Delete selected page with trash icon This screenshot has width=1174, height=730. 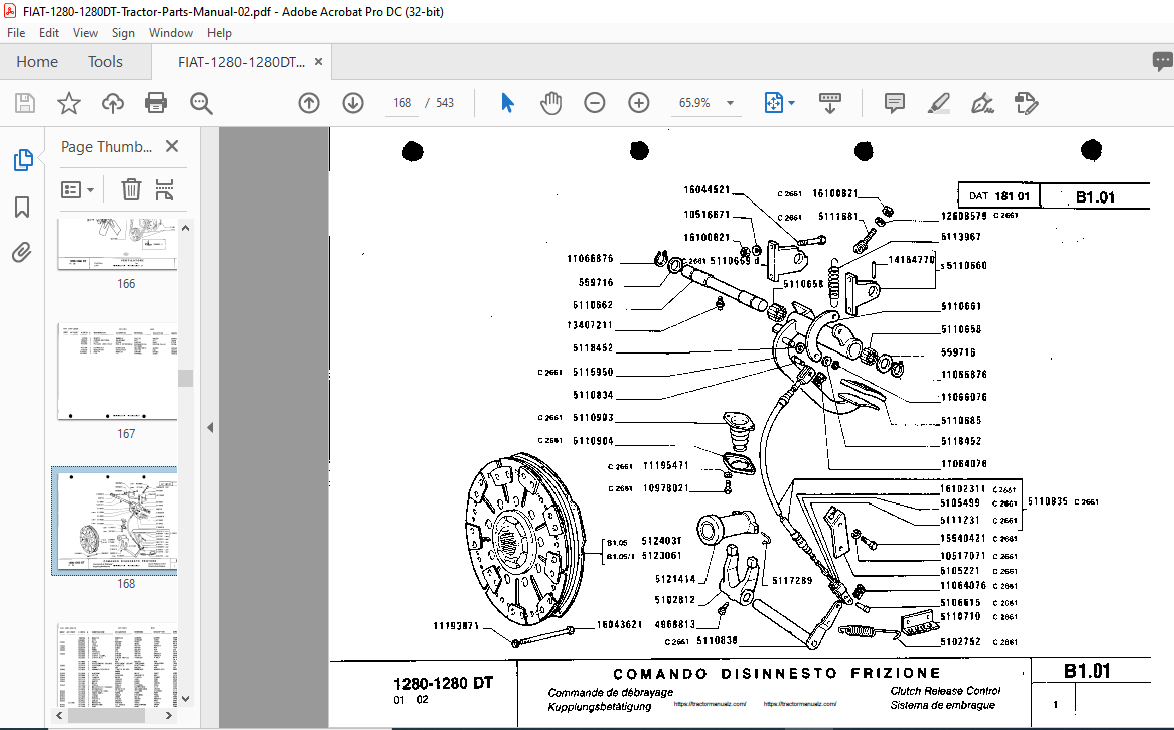(x=131, y=189)
